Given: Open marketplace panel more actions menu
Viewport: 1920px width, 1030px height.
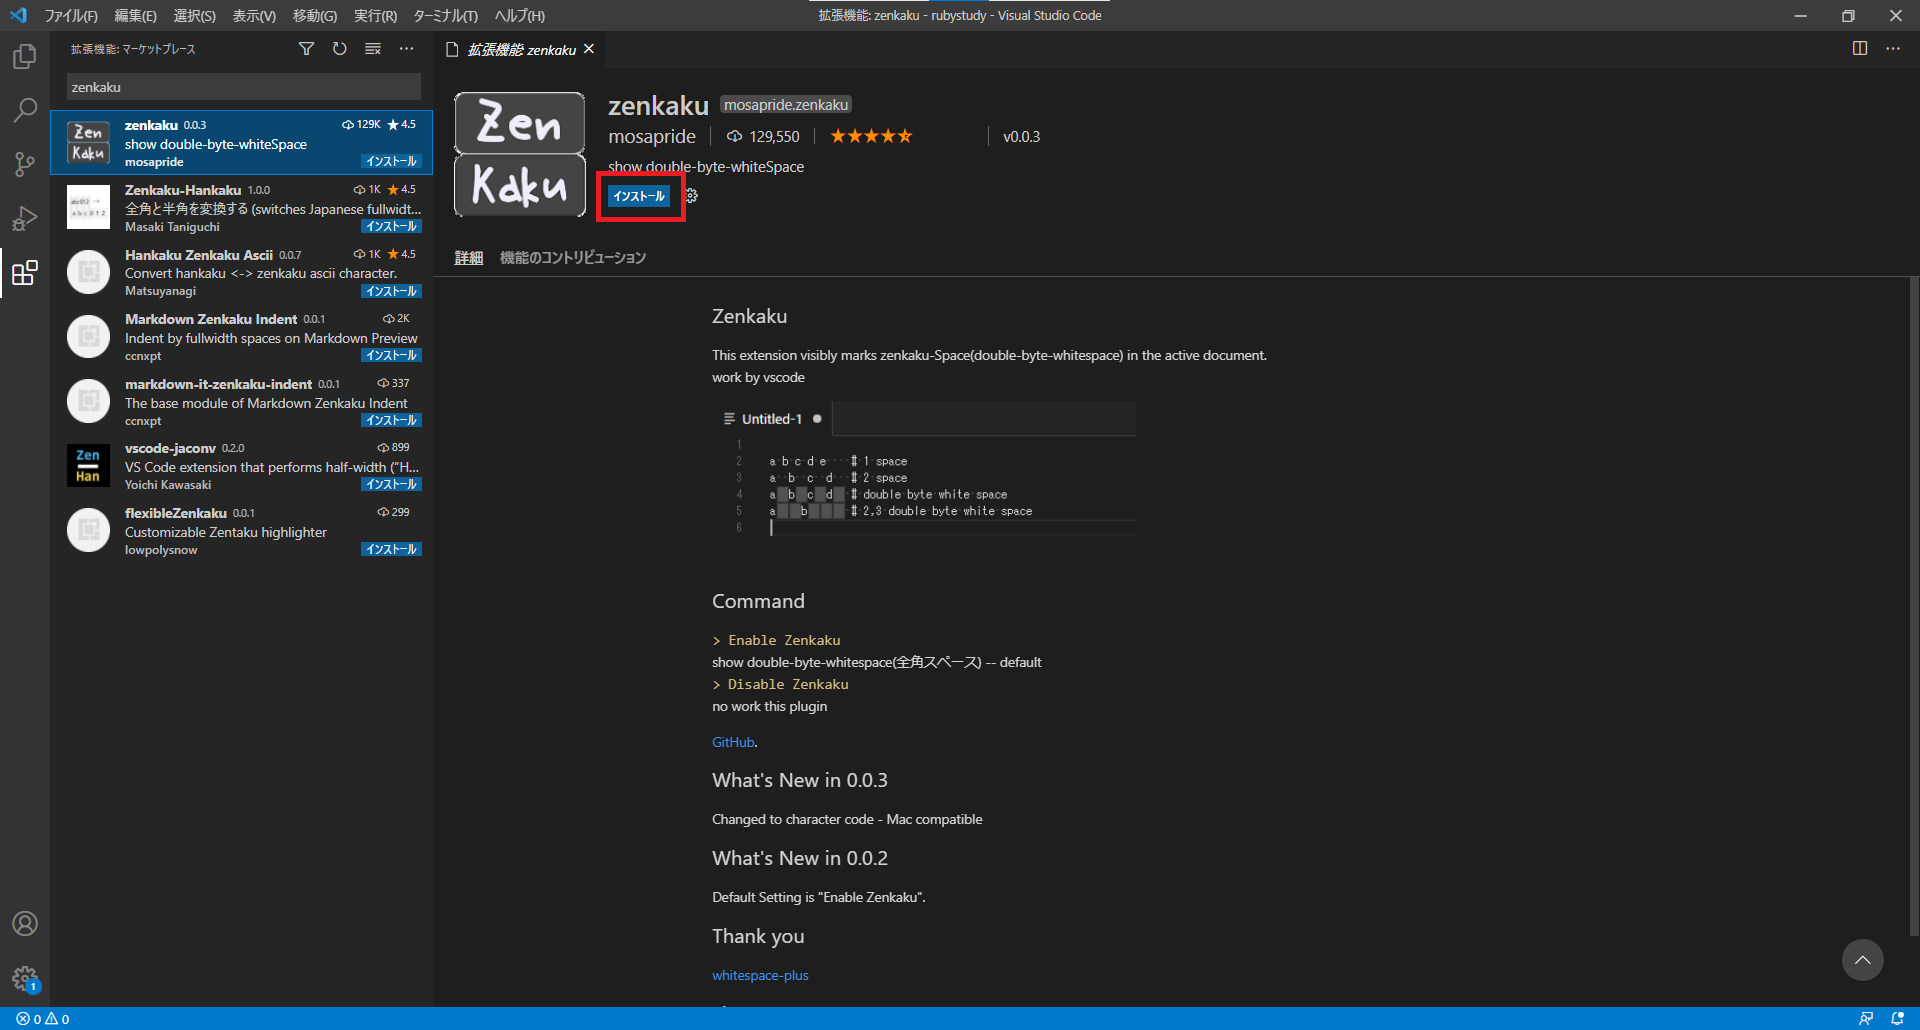Looking at the screenshot, I should tap(406, 49).
